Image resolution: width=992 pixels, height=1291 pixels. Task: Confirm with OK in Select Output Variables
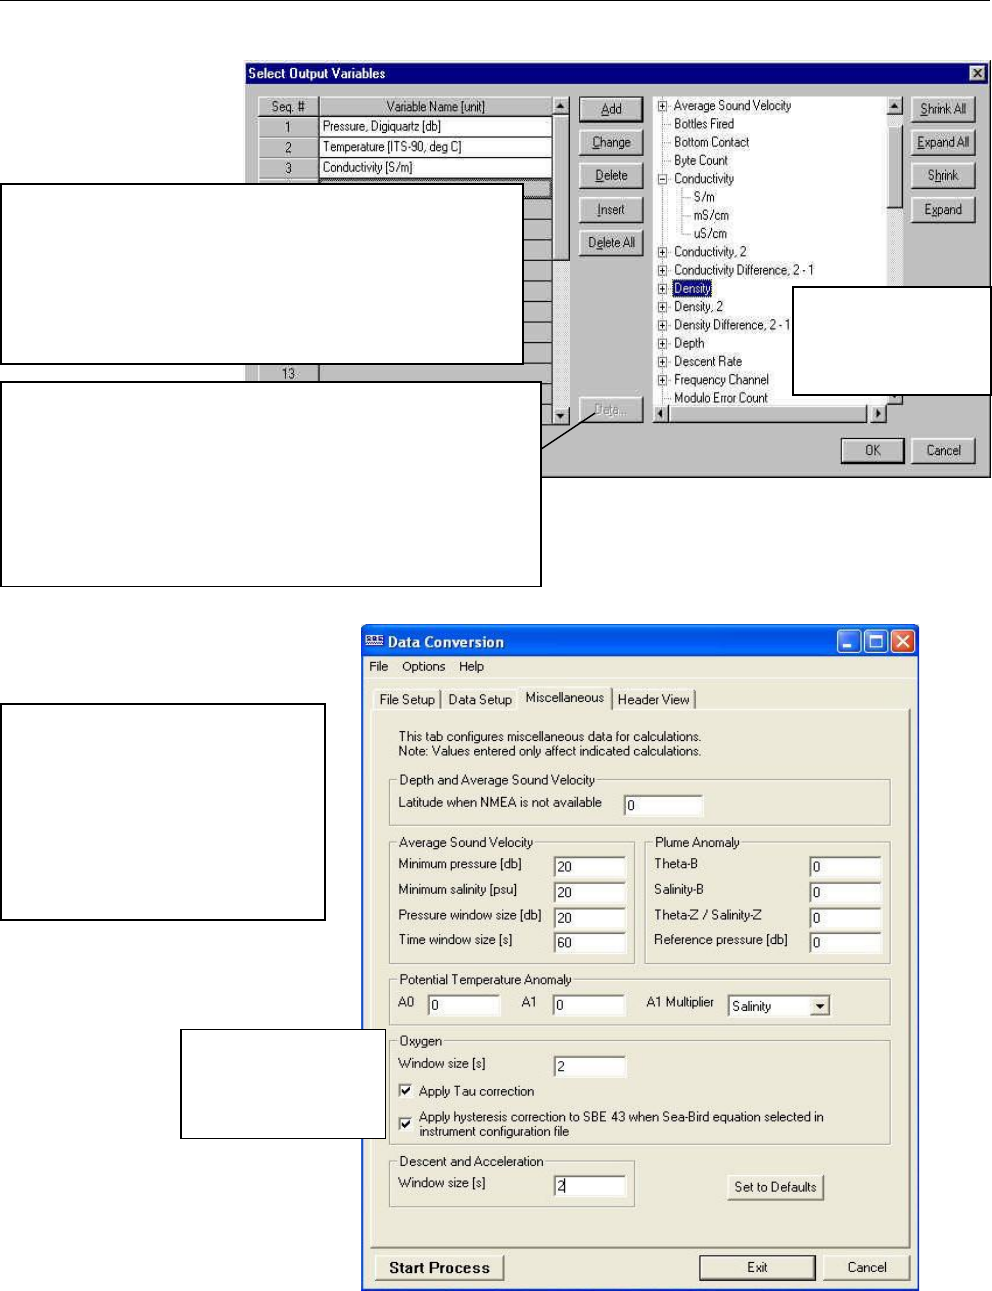(872, 451)
